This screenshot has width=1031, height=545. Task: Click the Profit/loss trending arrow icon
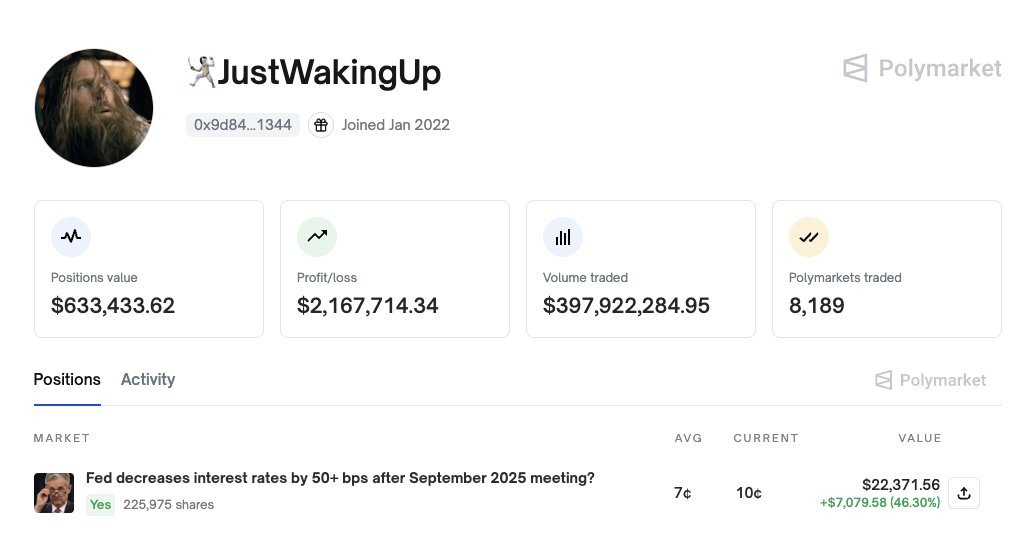point(317,237)
